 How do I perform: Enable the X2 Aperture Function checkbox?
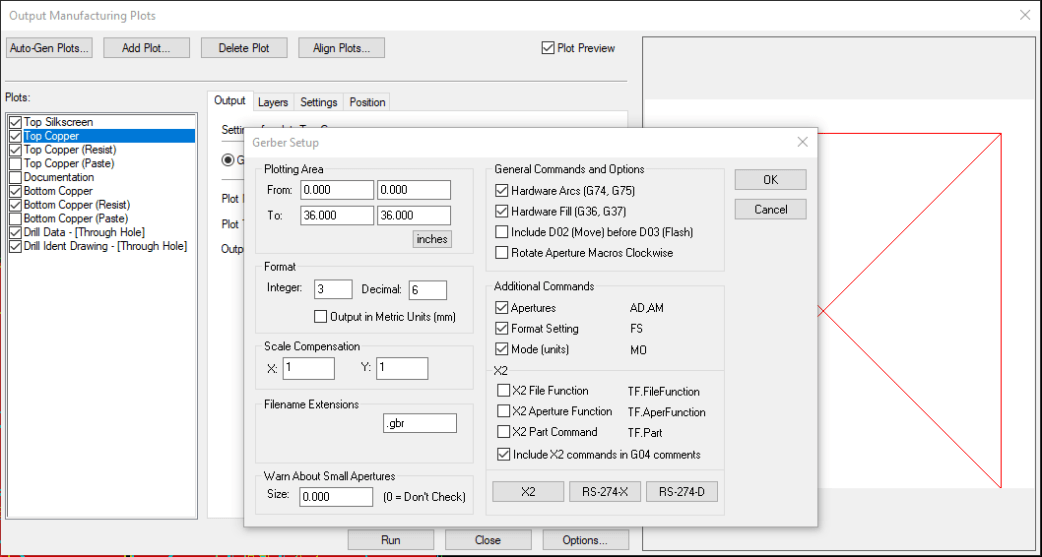pos(504,411)
